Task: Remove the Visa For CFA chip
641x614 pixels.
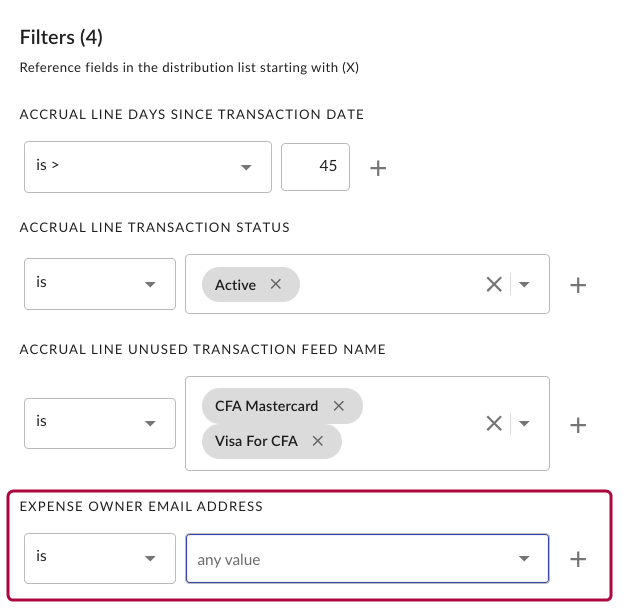Action: pos(318,441)
